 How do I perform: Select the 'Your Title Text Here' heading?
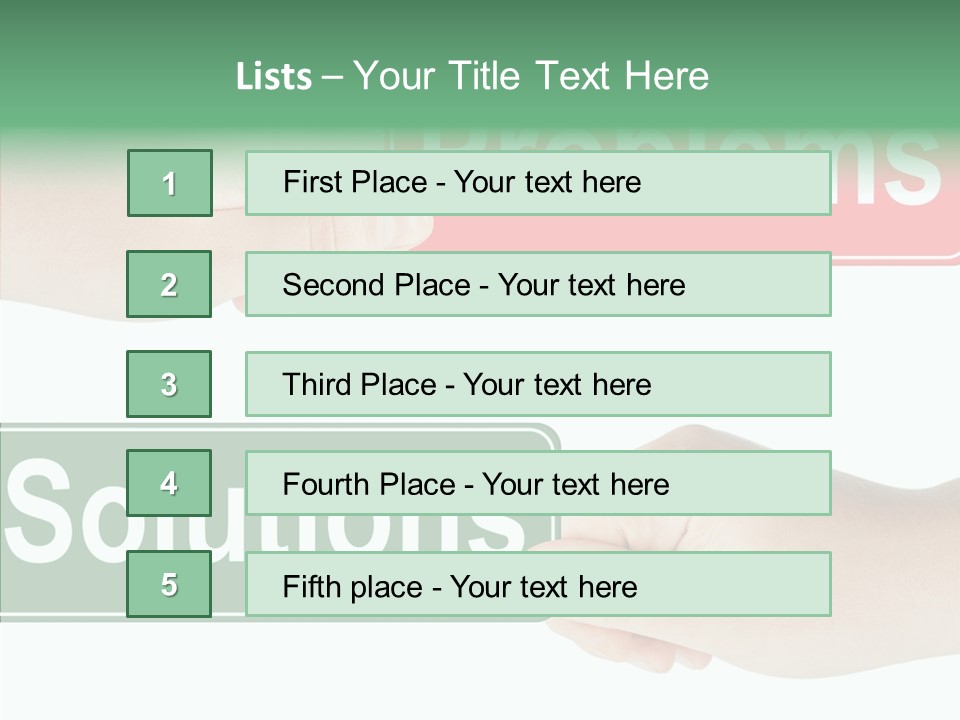(x=530, y=76)
